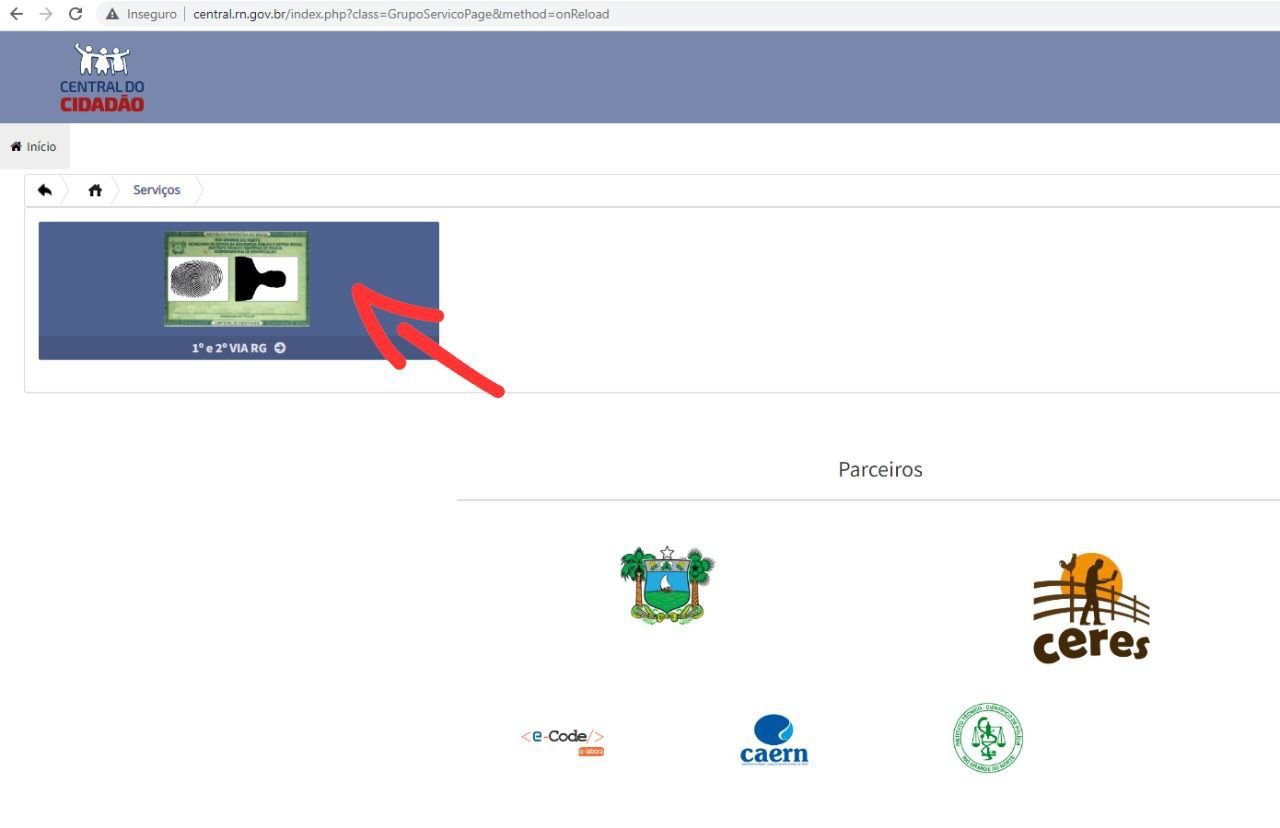Click the house icon beside Início

[x=16, y=147]
